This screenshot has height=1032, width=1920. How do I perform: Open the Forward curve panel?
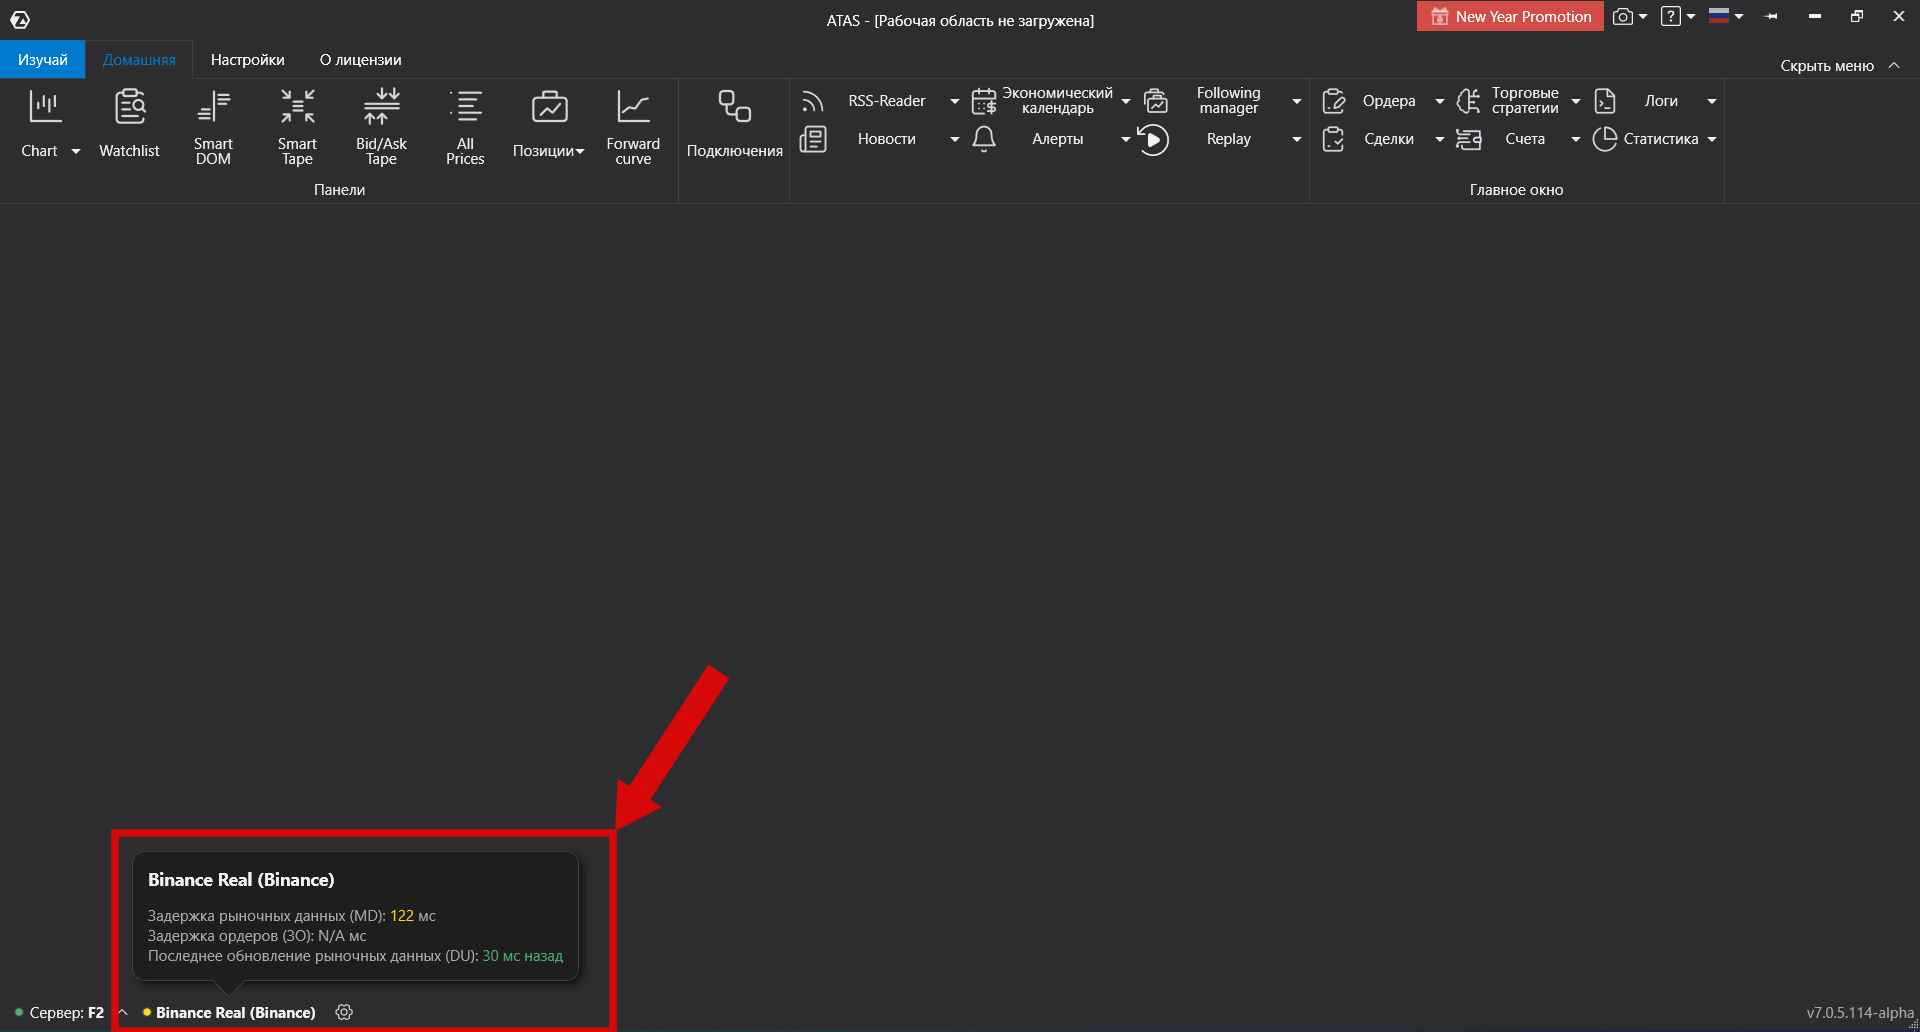[x=633, y=125]
